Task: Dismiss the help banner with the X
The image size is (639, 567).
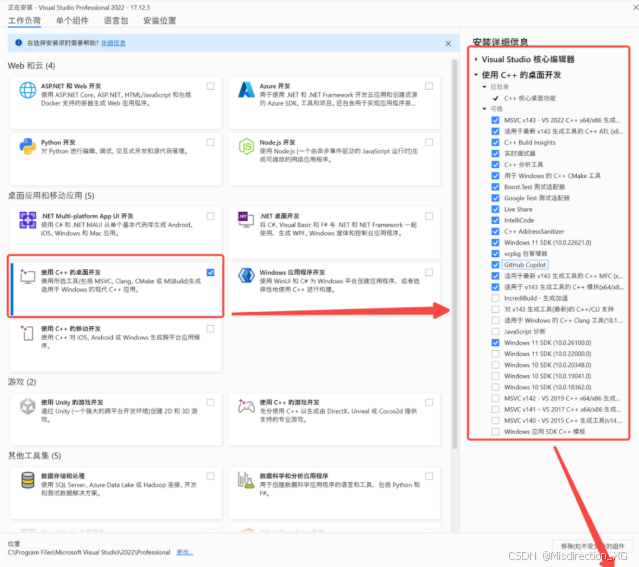Action: (448, 43)
